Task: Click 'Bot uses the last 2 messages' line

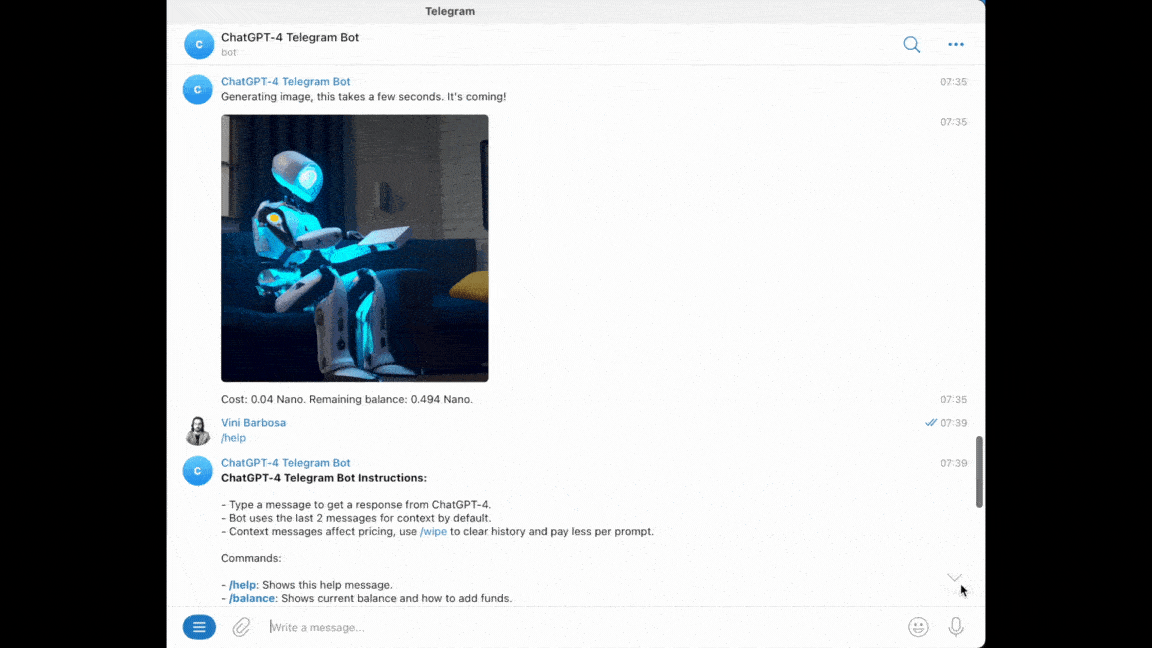Action: (x=356, y=518)
